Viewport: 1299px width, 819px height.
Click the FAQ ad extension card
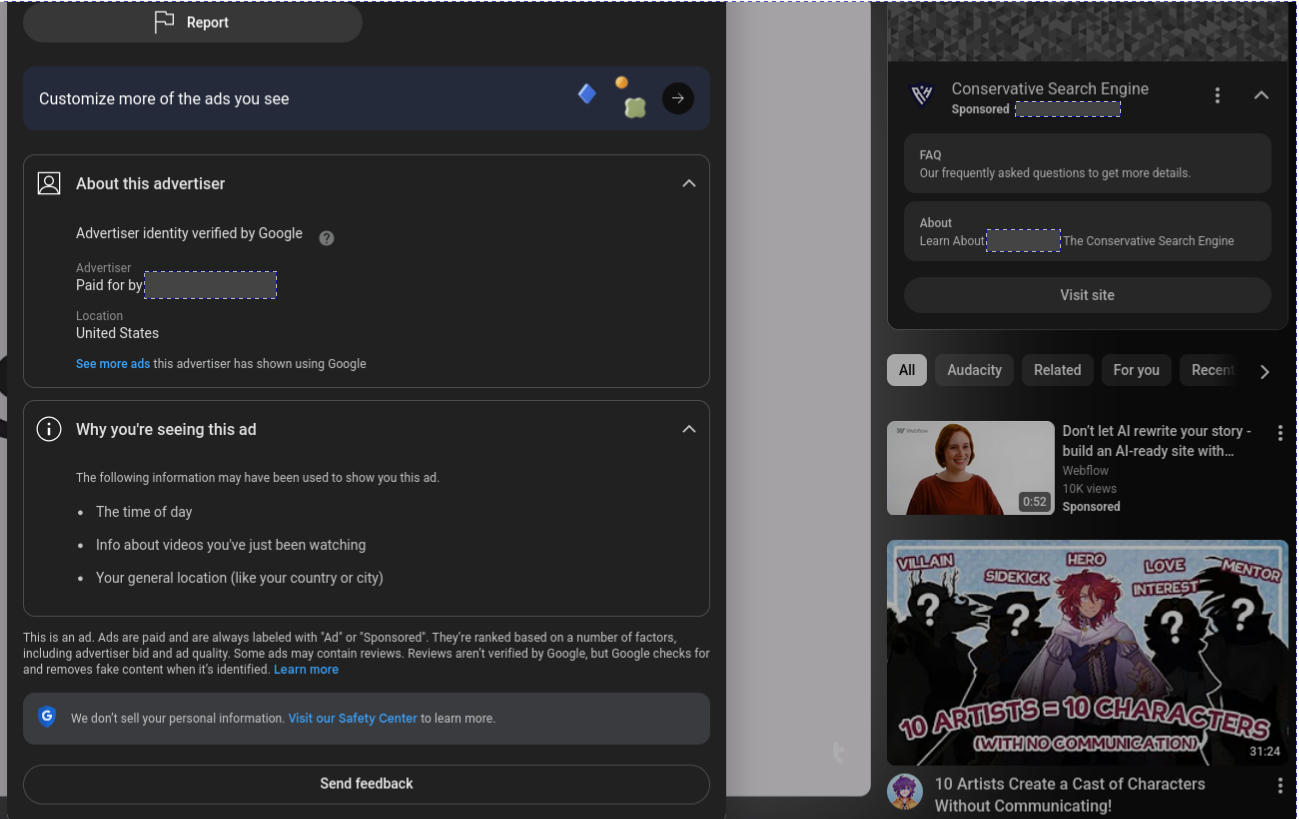tap(1087, 164)
